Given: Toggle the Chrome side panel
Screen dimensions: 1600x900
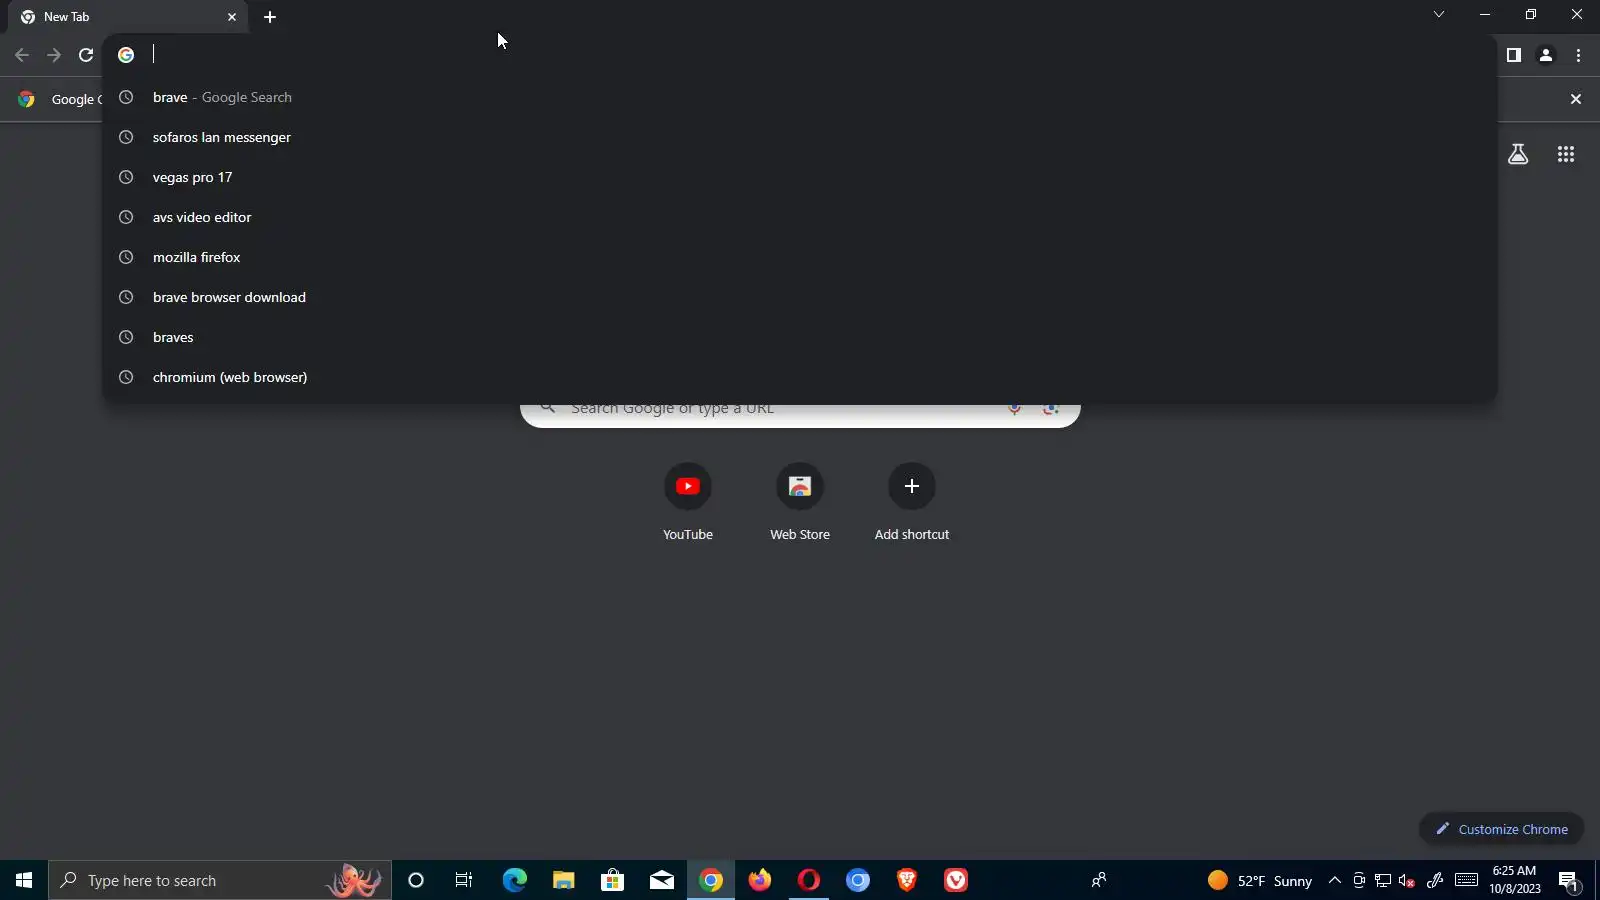Looking at the screenshot, I should pyautogui.click(x=1514, y=55).
